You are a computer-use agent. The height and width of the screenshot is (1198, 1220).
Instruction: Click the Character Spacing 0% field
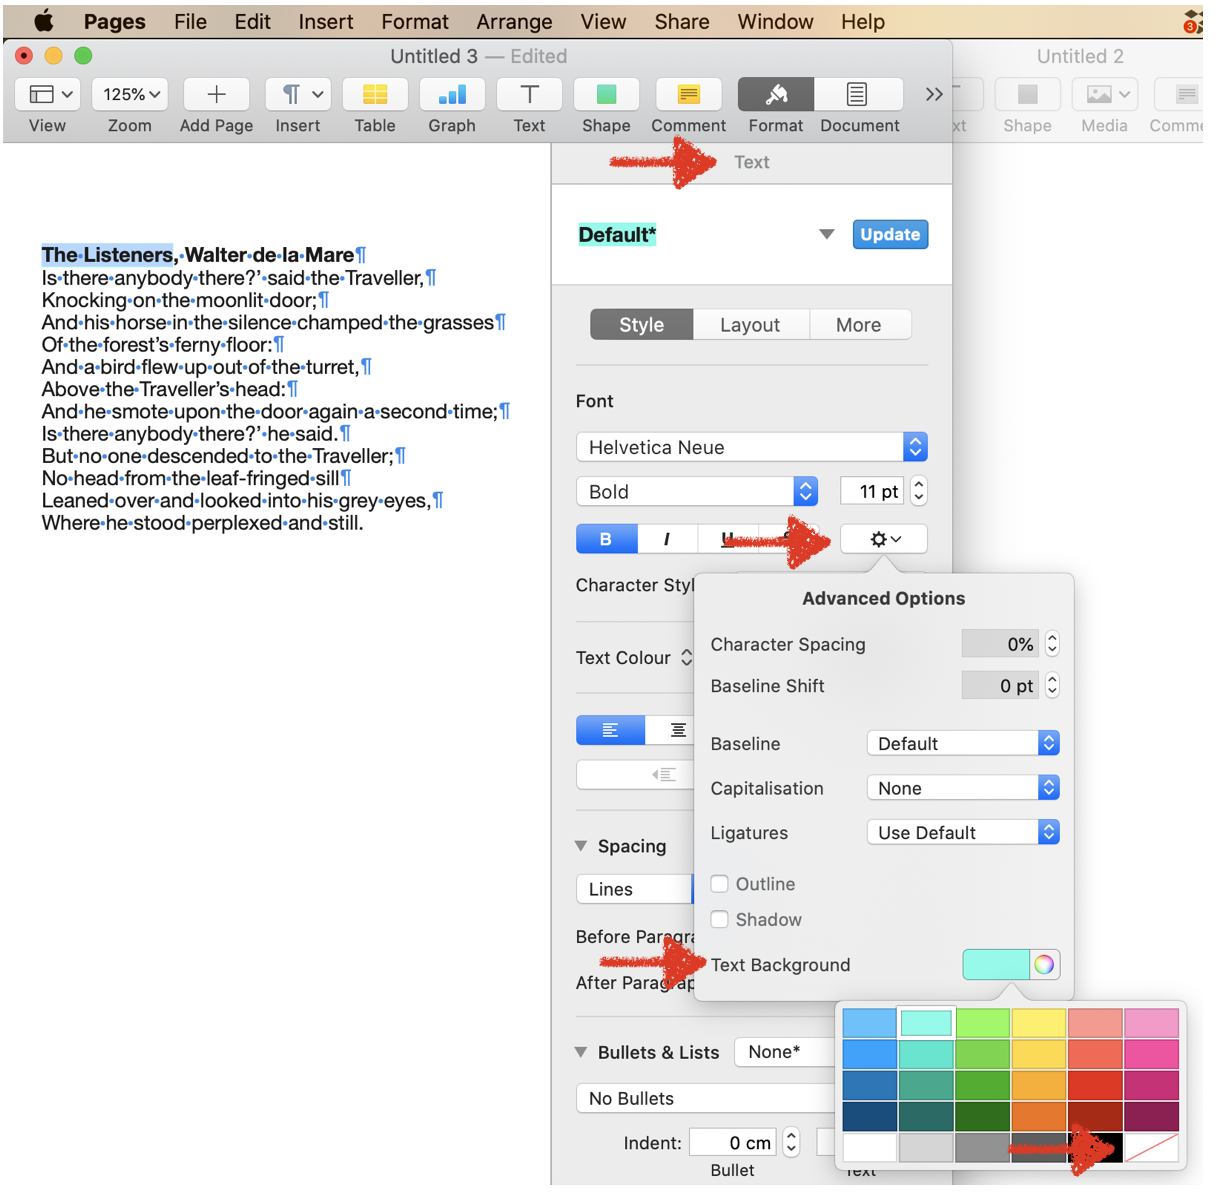coord(1000,644)
